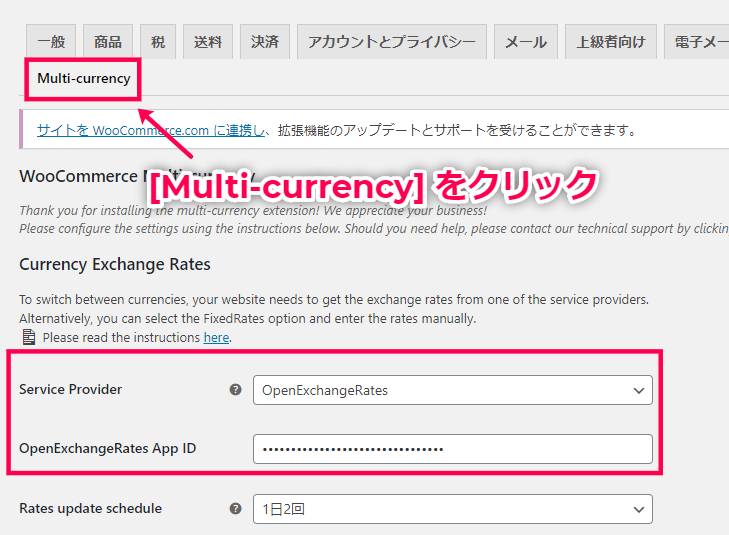Click the 'Service Provider' label
This screenshot has width=729, height=535.
tap(71, 390)
